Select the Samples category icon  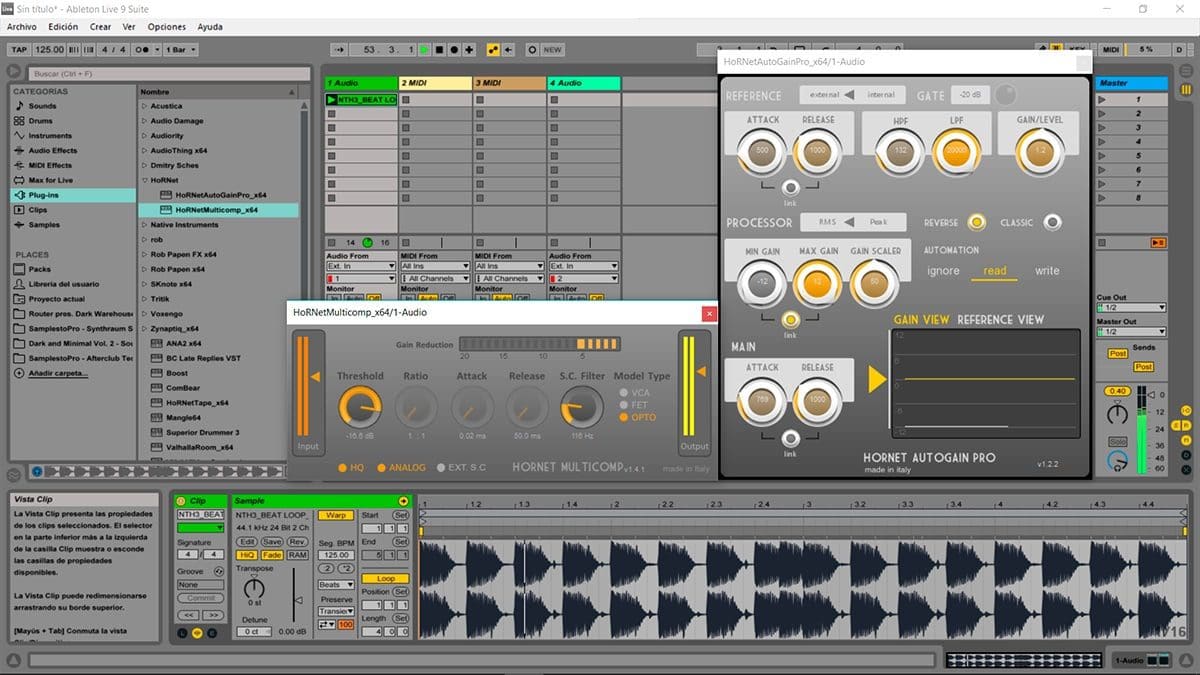click(x=18, y=225)
